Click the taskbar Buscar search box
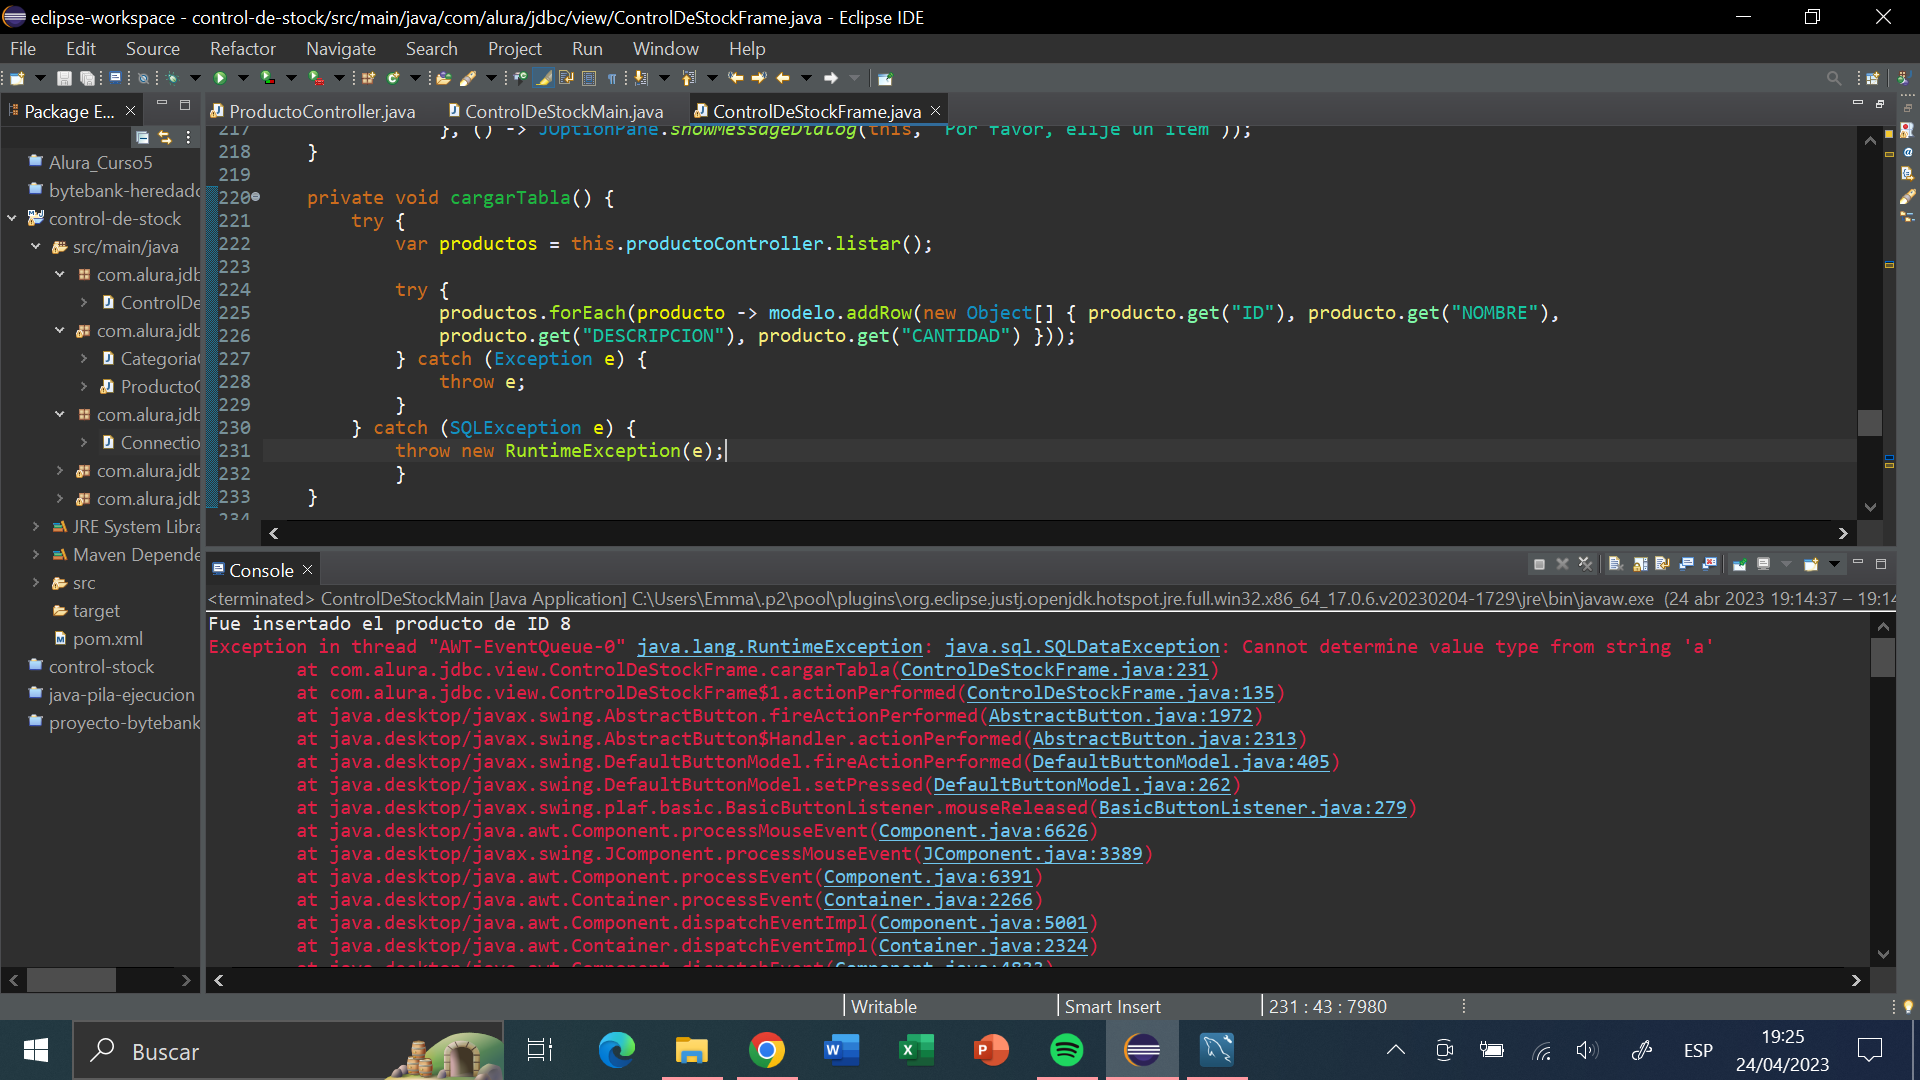Viewport: 1920px width, 1080px height. (290, 1050)
